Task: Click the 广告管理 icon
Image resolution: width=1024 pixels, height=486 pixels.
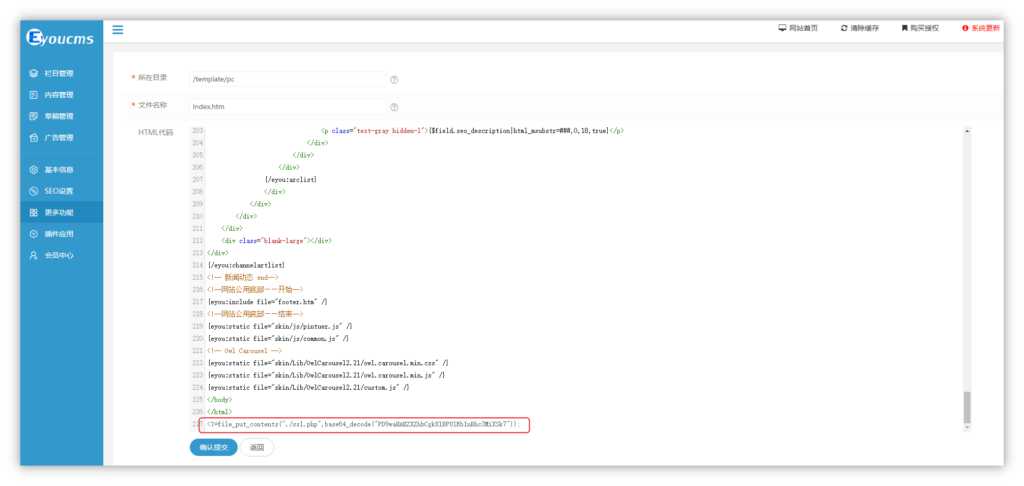Action: tap(33, 138)
